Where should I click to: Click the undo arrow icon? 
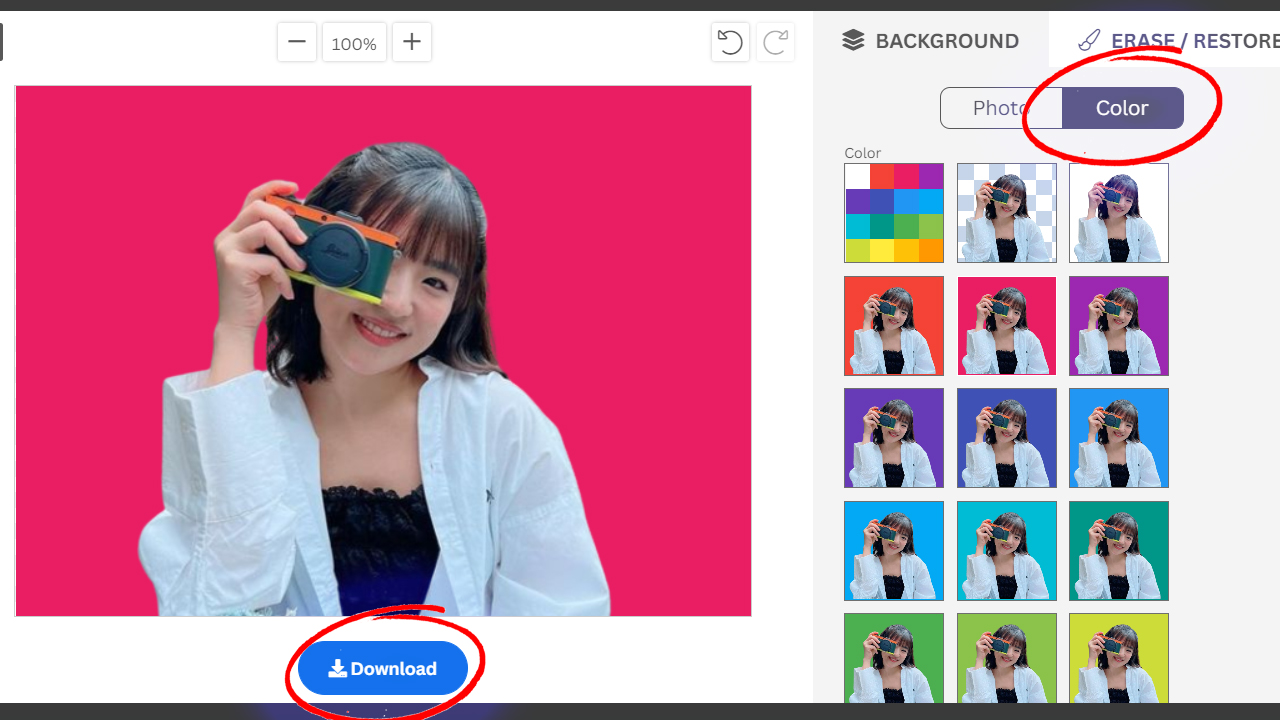pos(730,43)
